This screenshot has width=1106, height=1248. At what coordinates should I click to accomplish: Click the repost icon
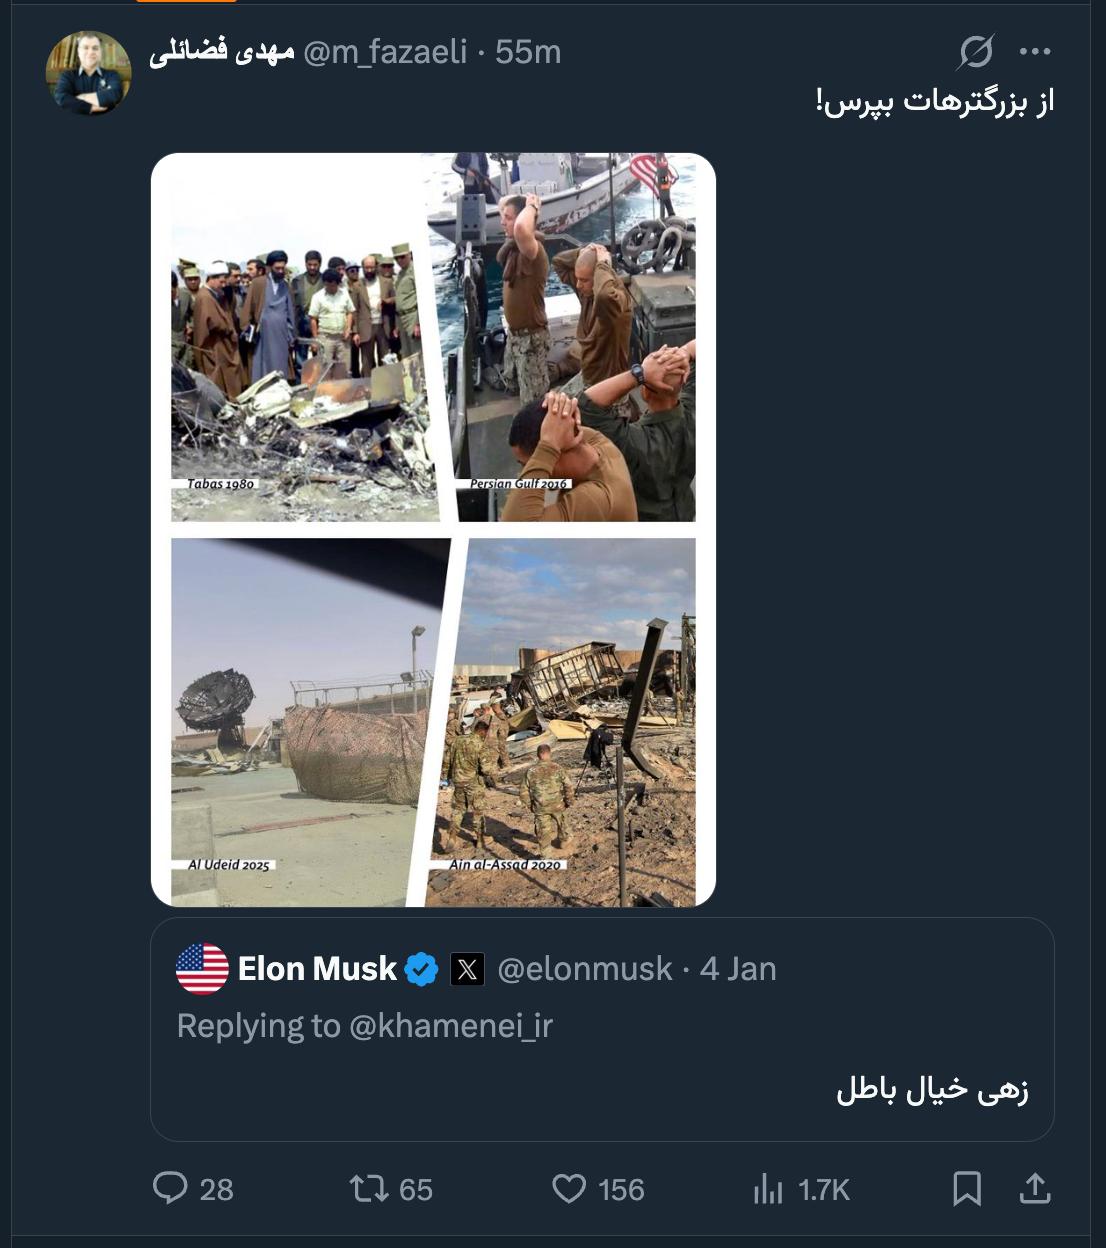370,1189
